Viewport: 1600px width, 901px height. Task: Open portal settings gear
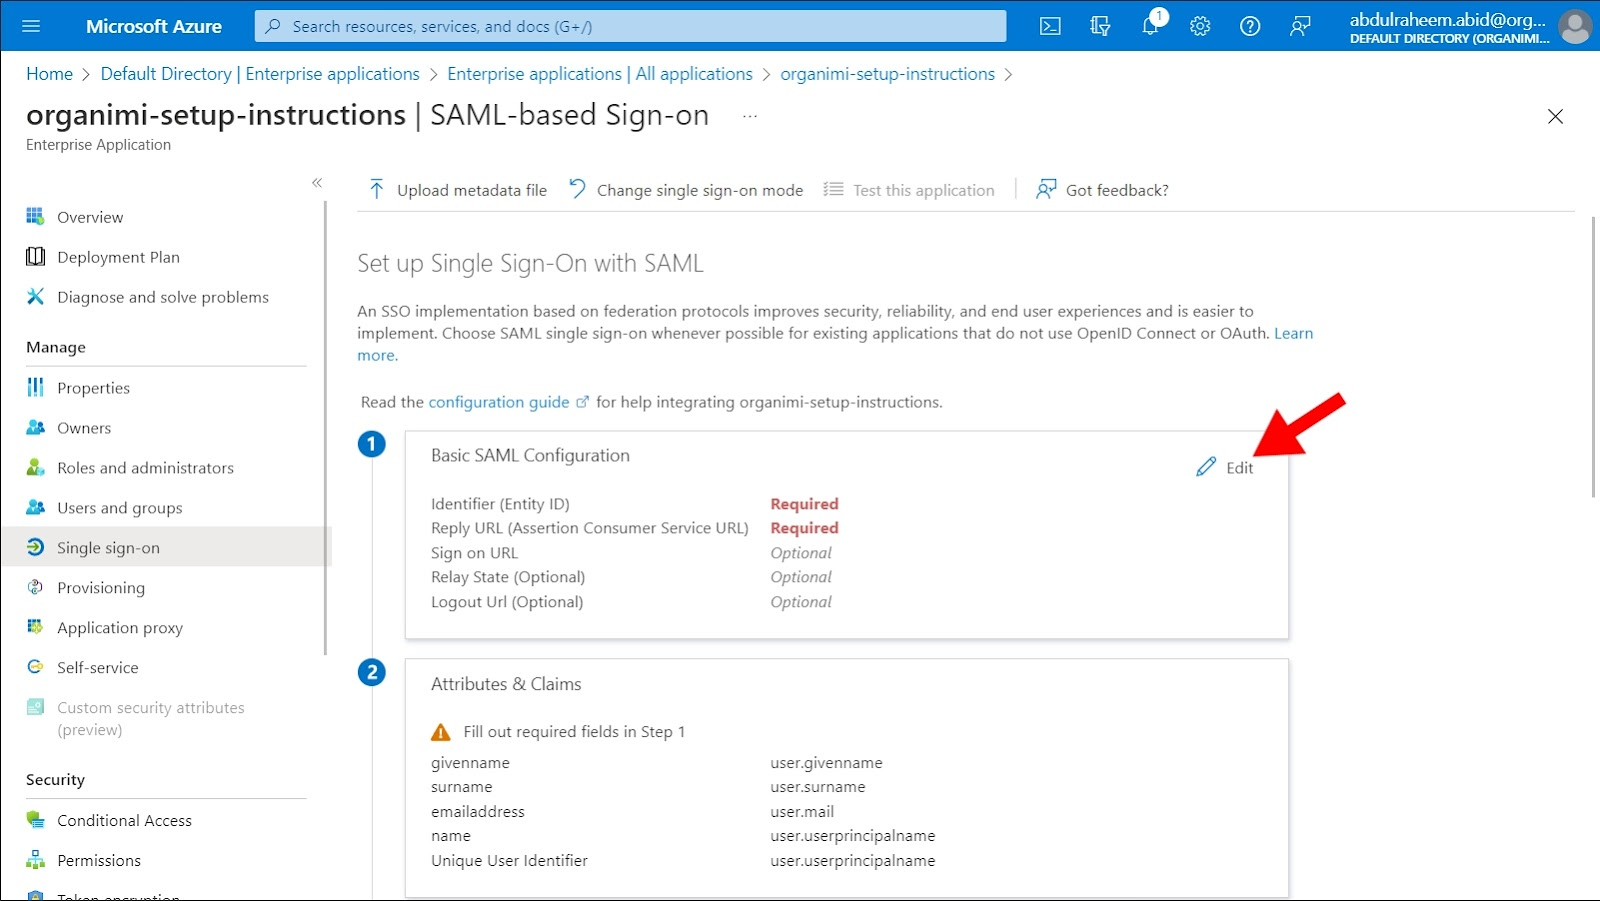click(x=1200, y=26)
